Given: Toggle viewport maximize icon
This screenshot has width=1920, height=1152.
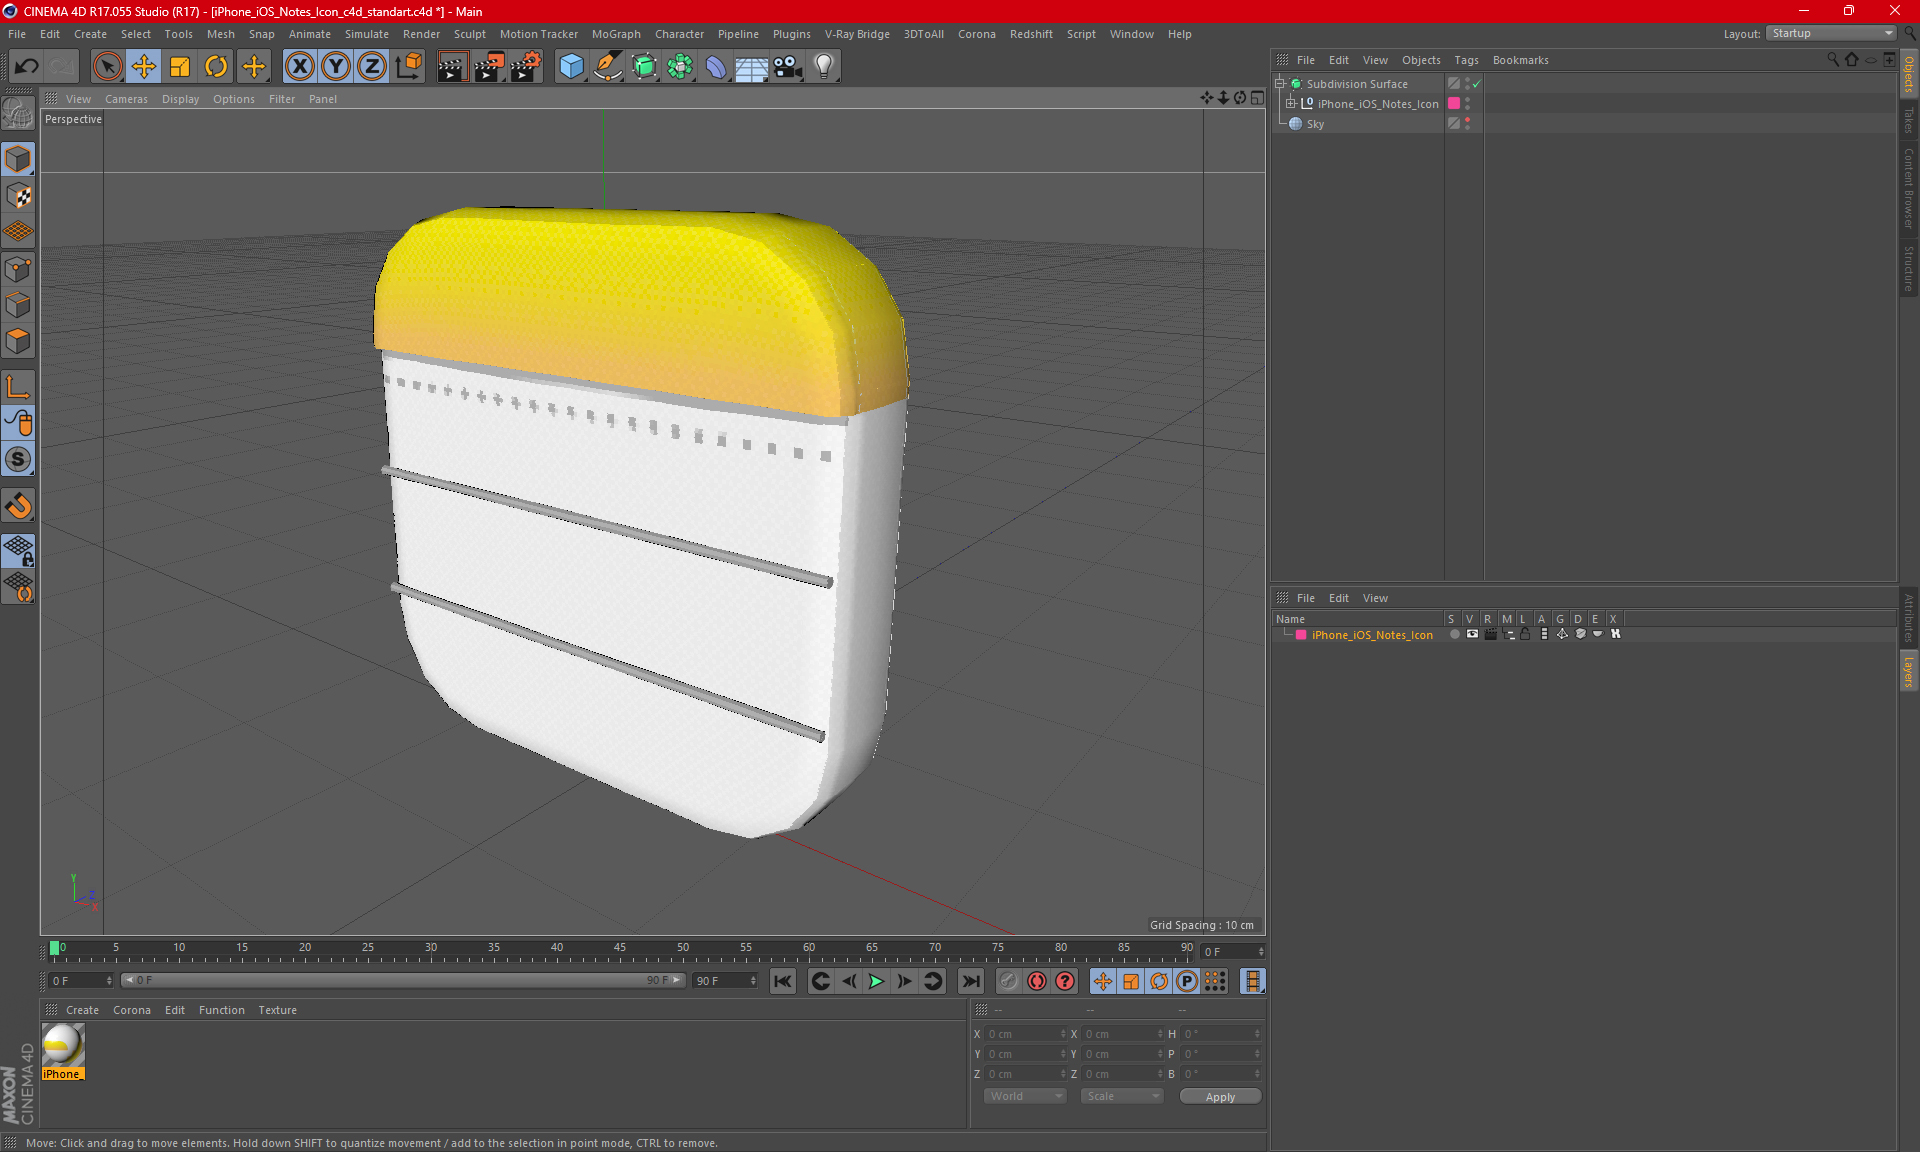Looking at the screenshot, I should tap(1257, 98).
